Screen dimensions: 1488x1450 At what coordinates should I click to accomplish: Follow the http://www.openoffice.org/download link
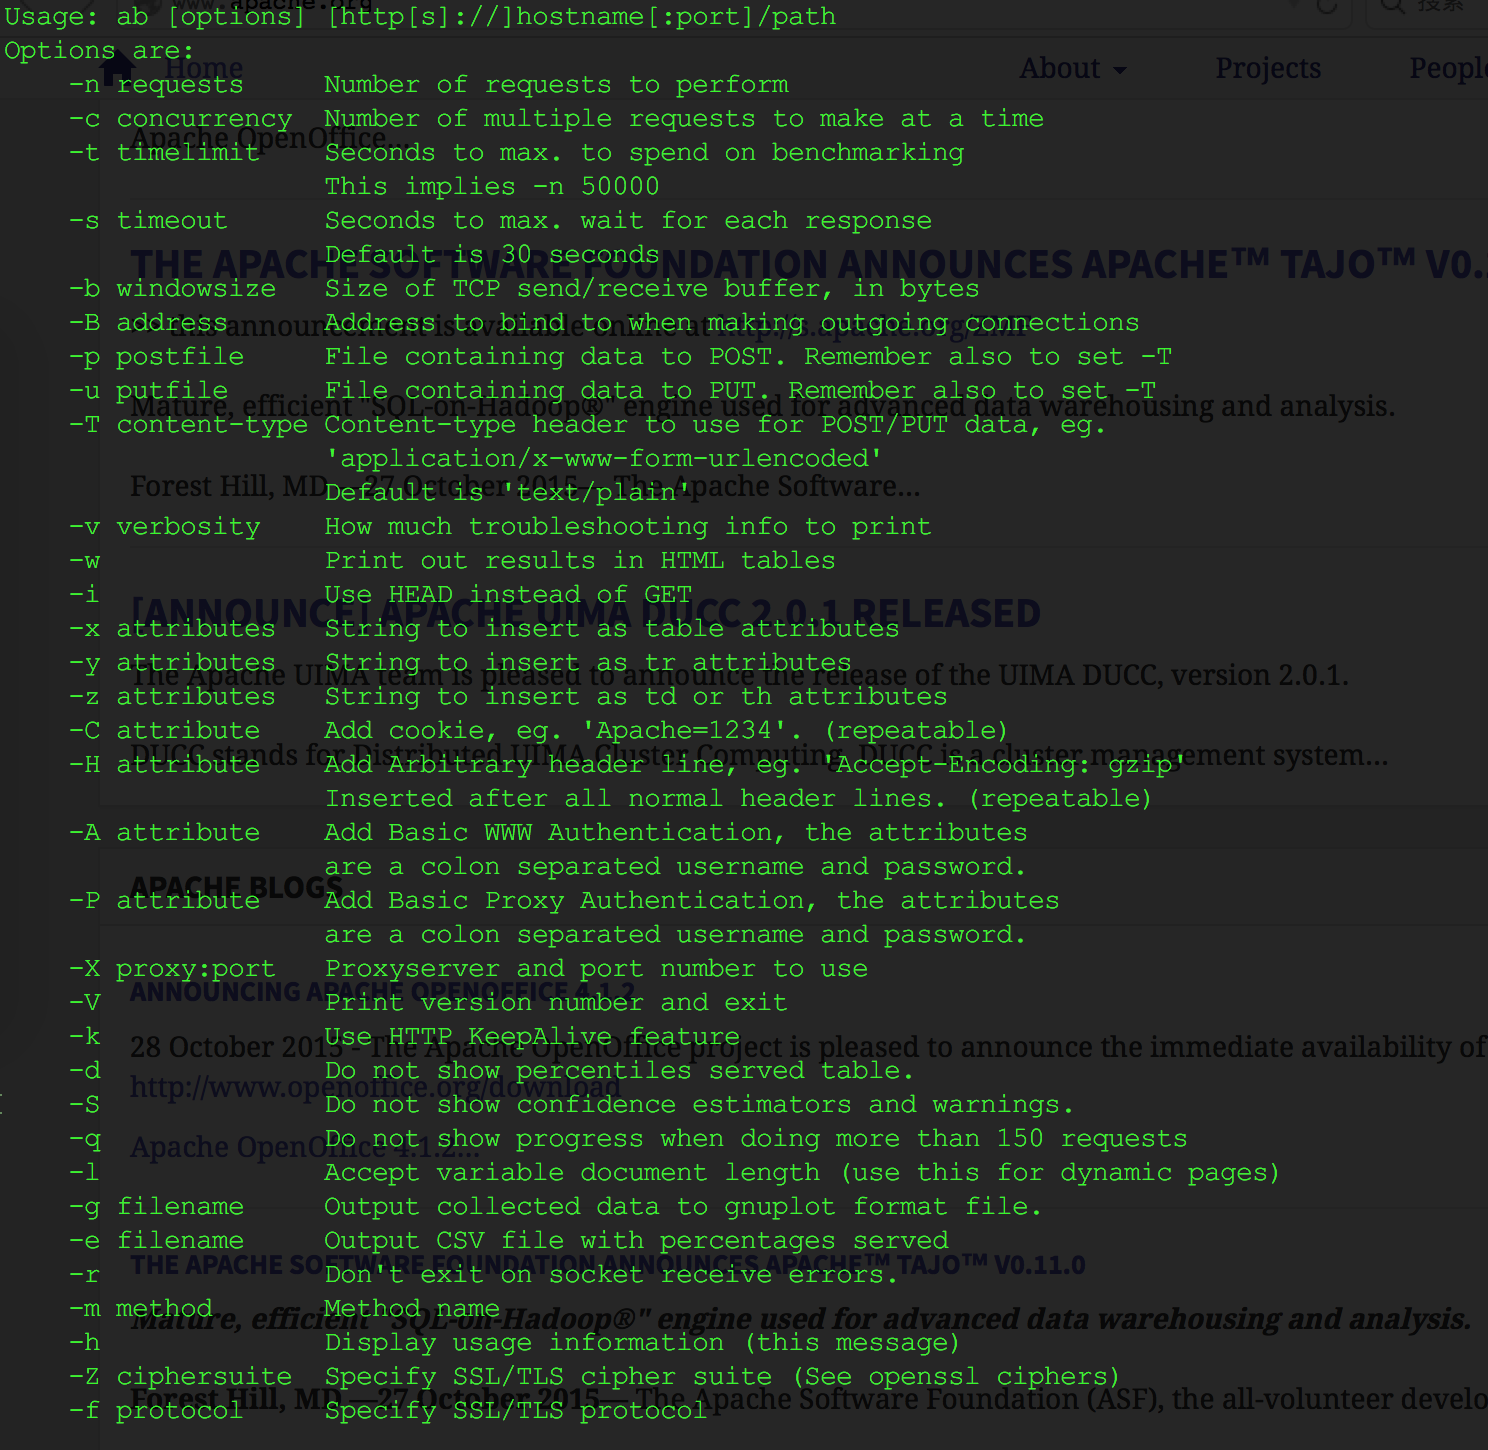tap(375, 1087)
